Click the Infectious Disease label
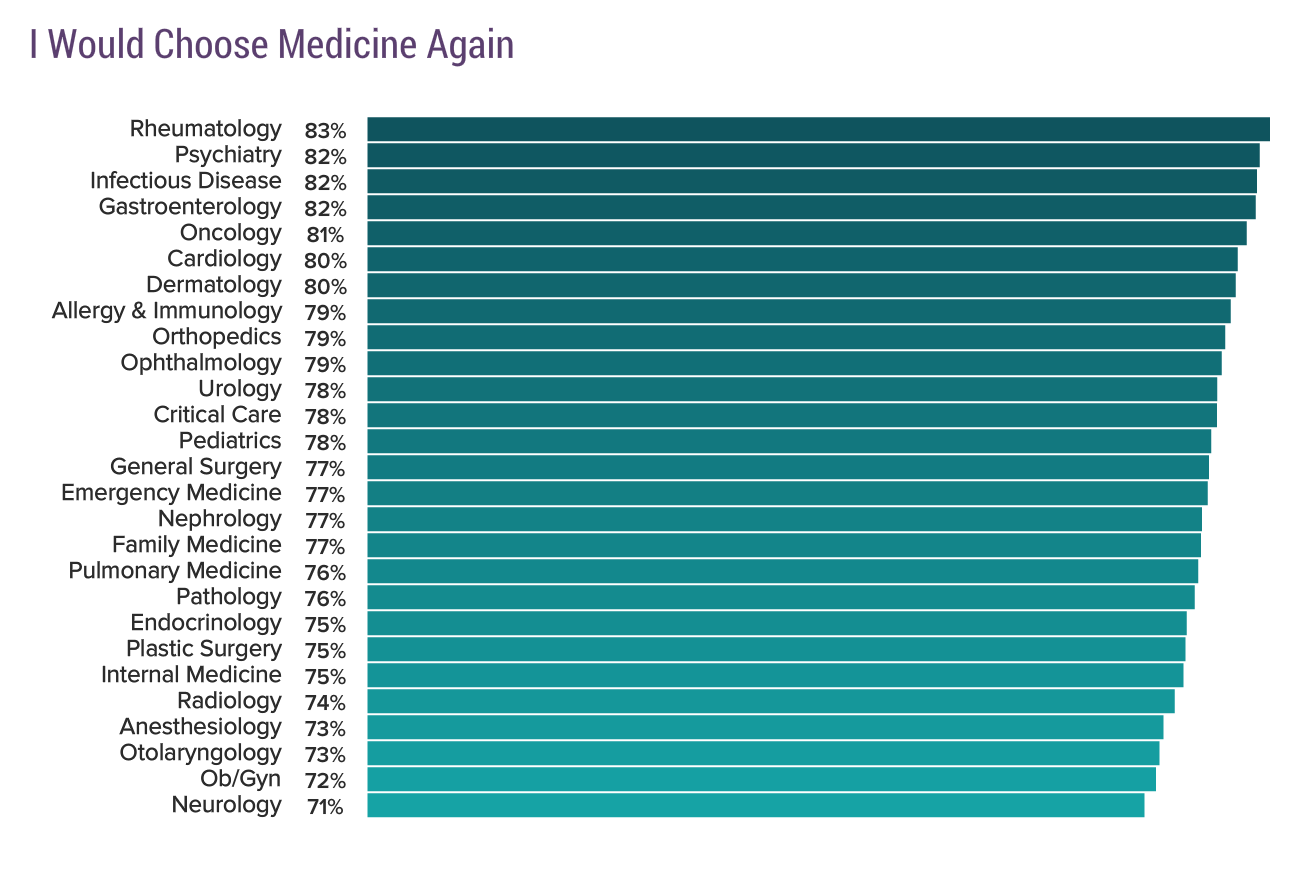Viewport: 1290px width, 878px height. pos(186,181)
